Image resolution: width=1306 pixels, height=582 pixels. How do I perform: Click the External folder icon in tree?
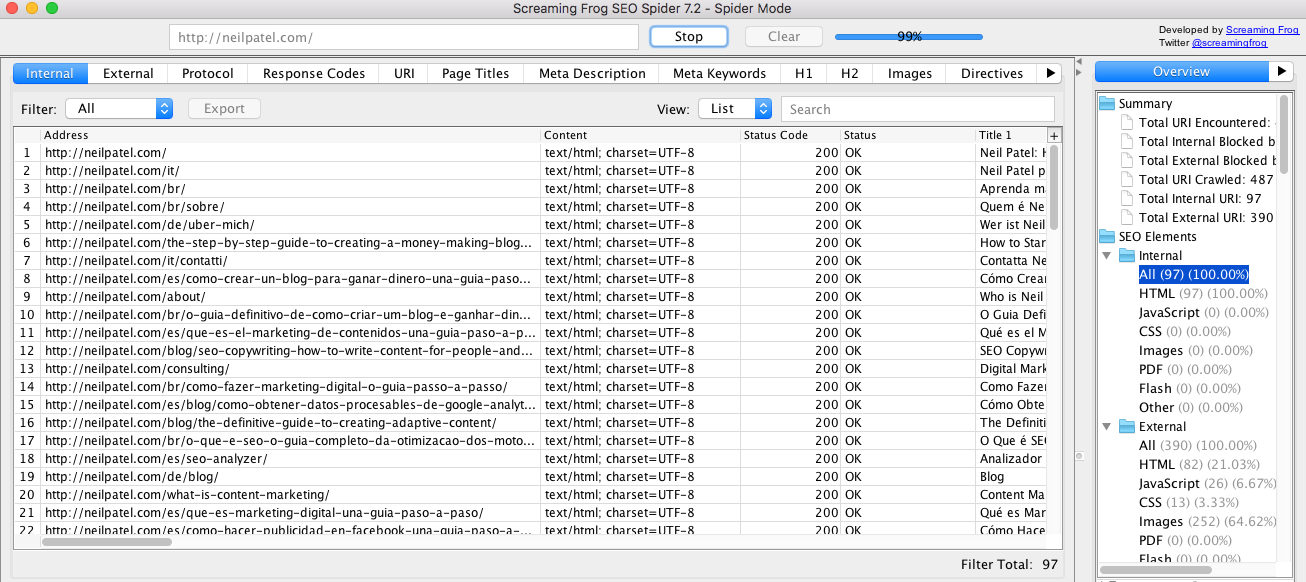coord(1127,427)
